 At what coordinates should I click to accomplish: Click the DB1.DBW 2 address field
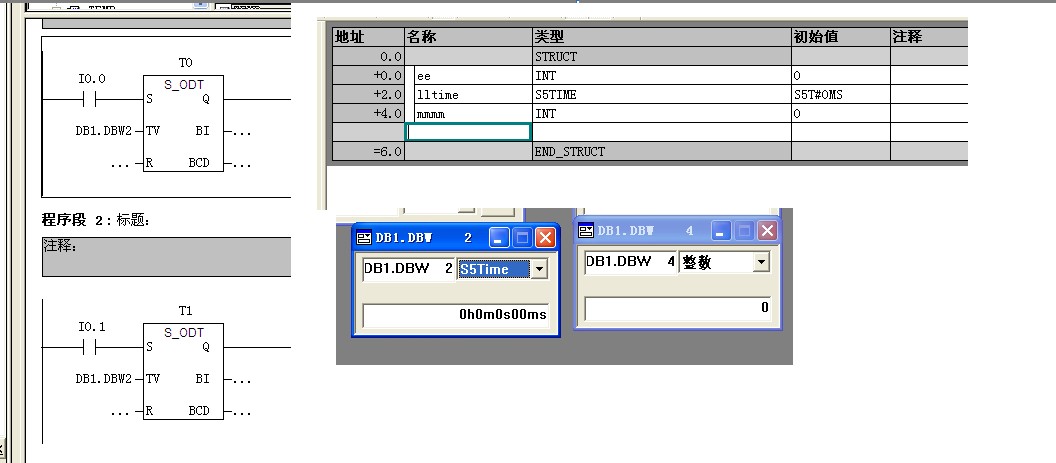(x=408, y=269)
